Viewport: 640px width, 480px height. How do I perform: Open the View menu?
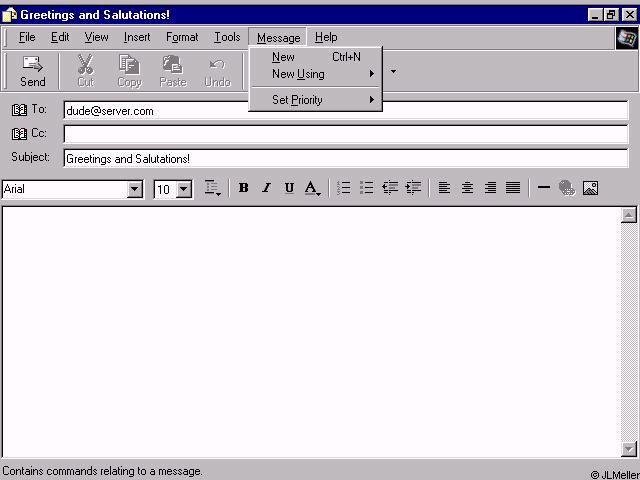[x=96, y=37]
